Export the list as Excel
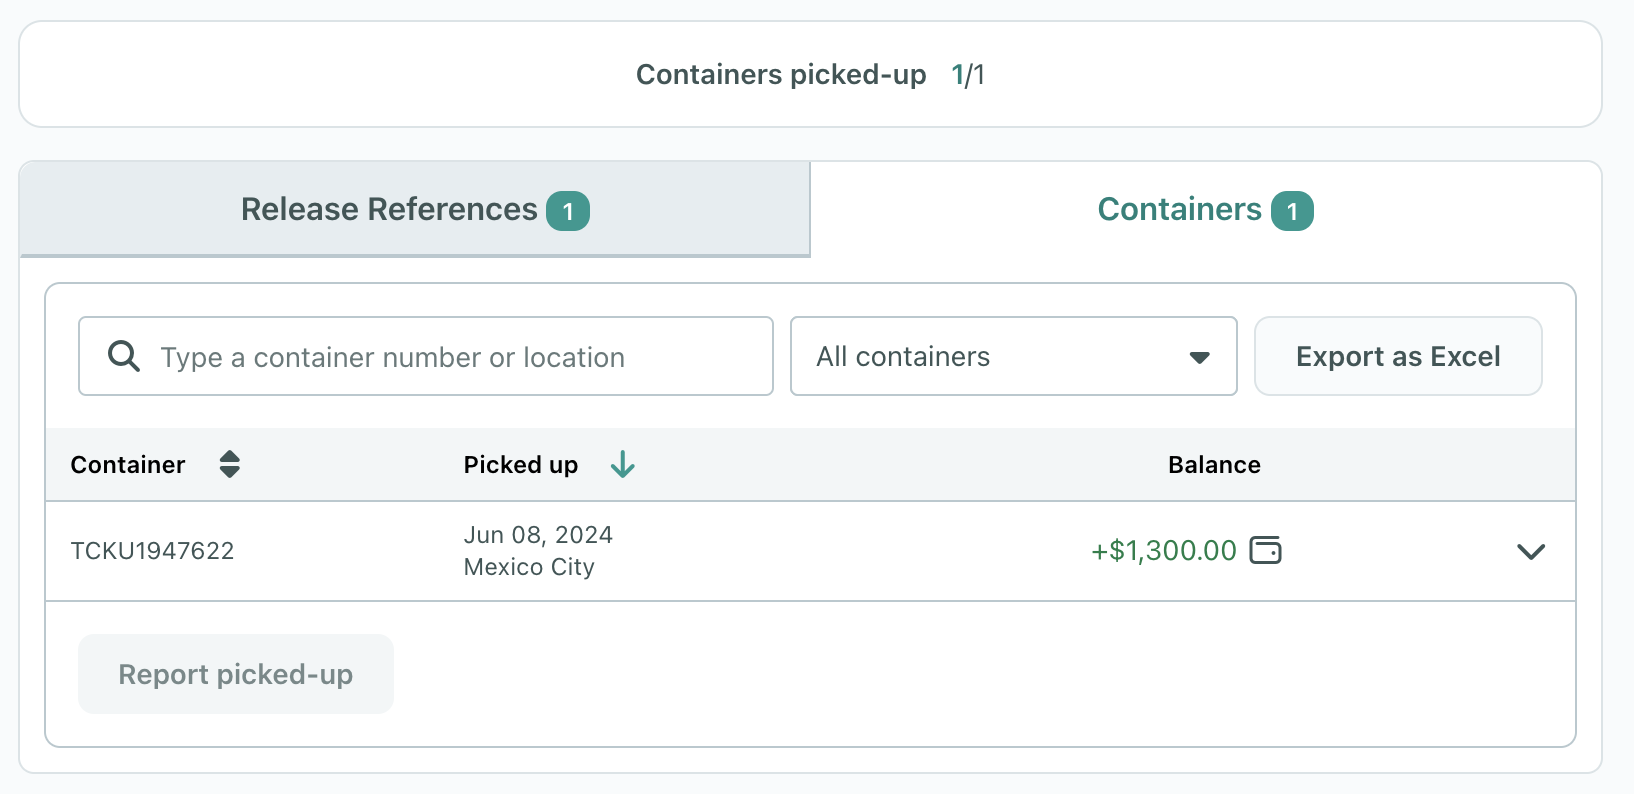The width and height of the screenshot is (1634, 794). click(x=1398, y=356)
